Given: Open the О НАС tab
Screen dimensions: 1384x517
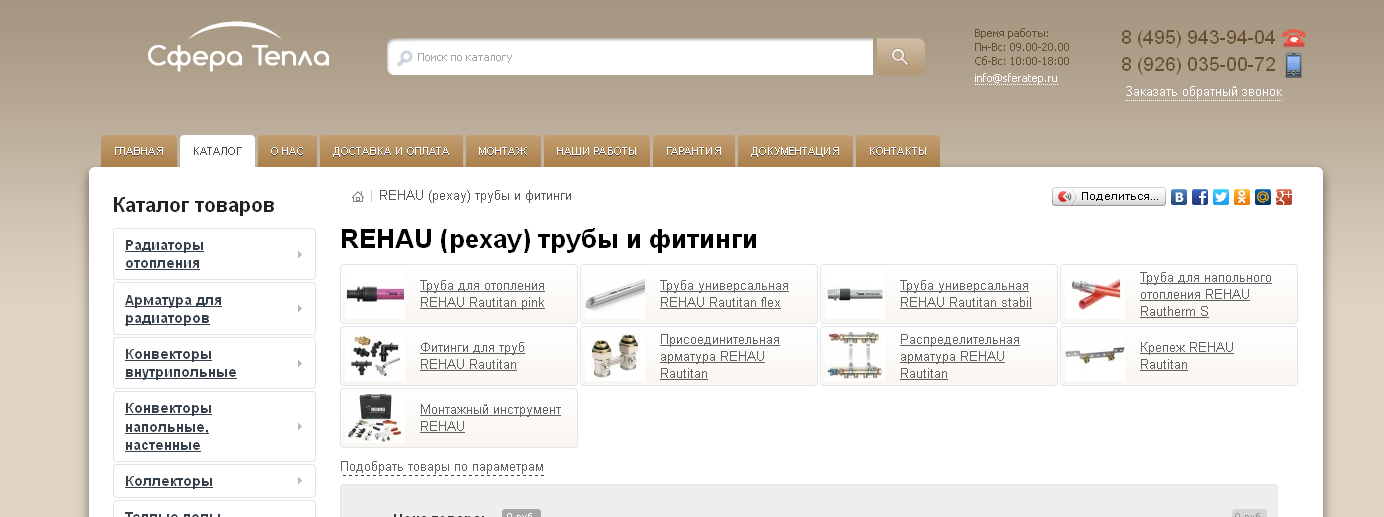Looking at the screenshot, I should coord(287,151).
